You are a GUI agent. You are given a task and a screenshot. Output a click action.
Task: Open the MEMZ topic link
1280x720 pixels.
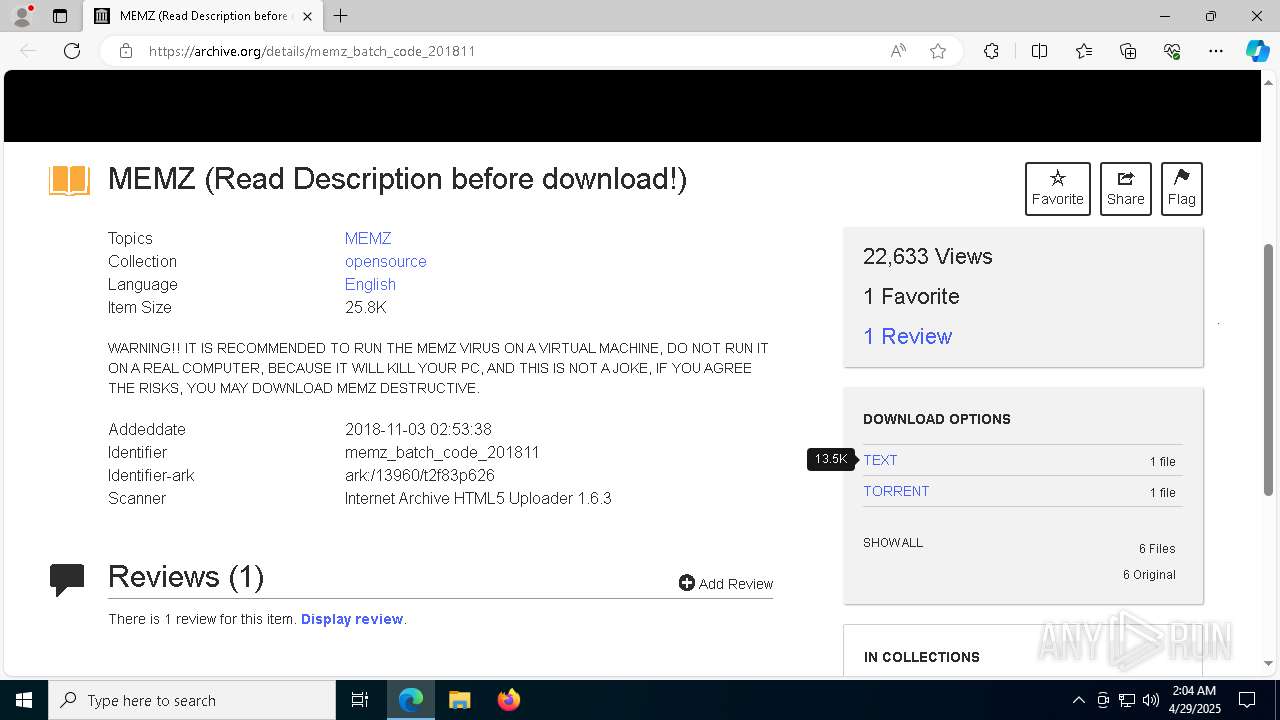click(x=368, y=238)
